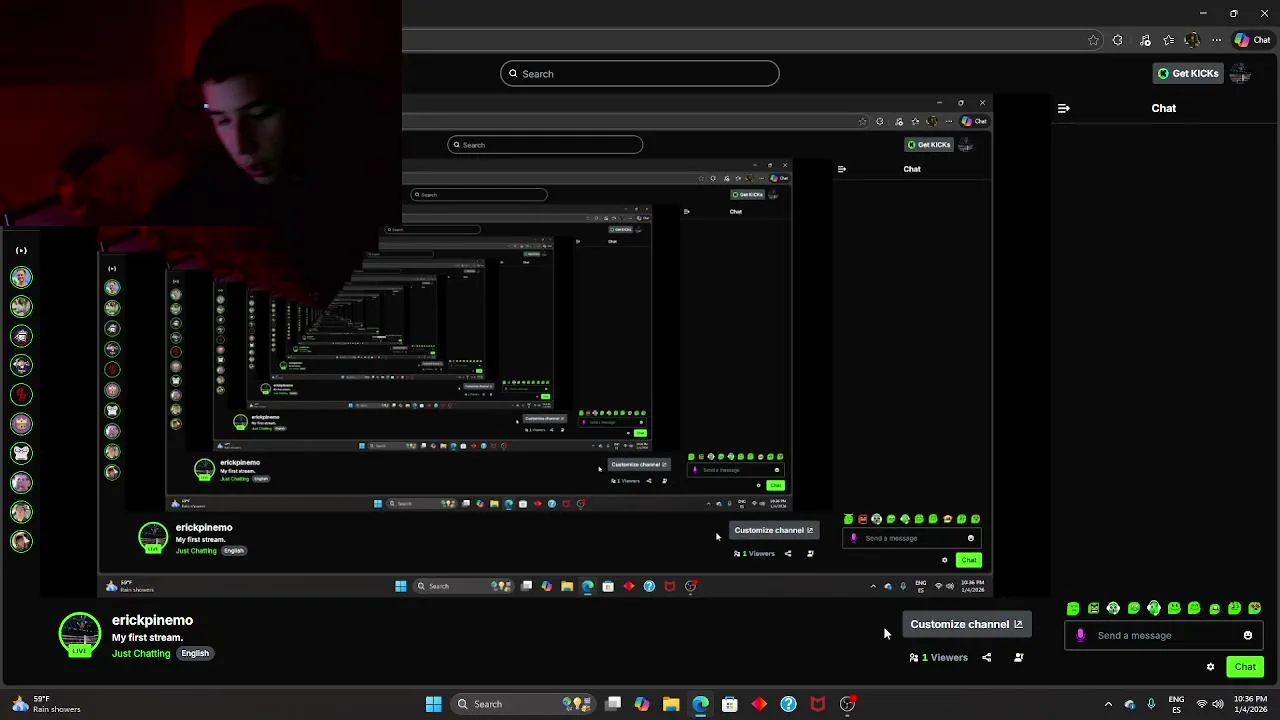Open the erickpinemo channel name

click(152, 620)
